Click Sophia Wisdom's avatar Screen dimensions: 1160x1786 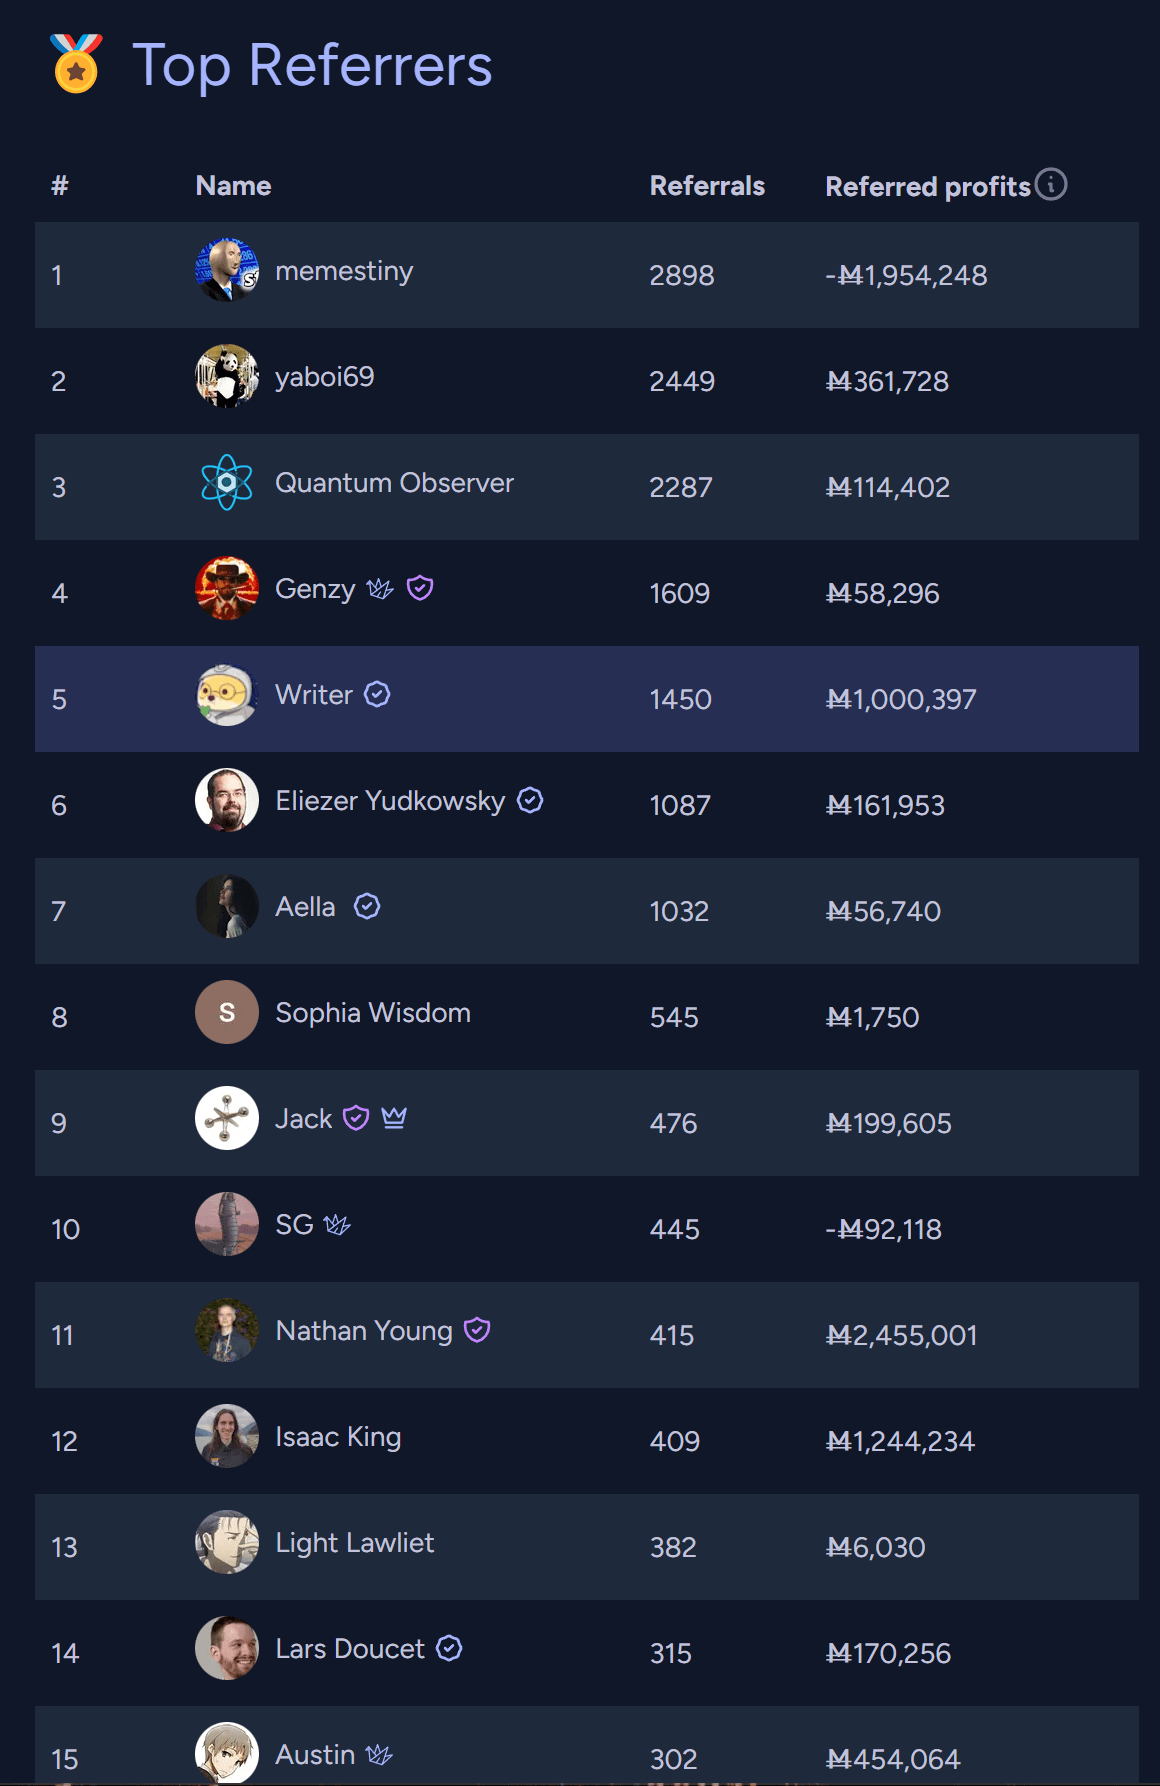(227, 1012)
